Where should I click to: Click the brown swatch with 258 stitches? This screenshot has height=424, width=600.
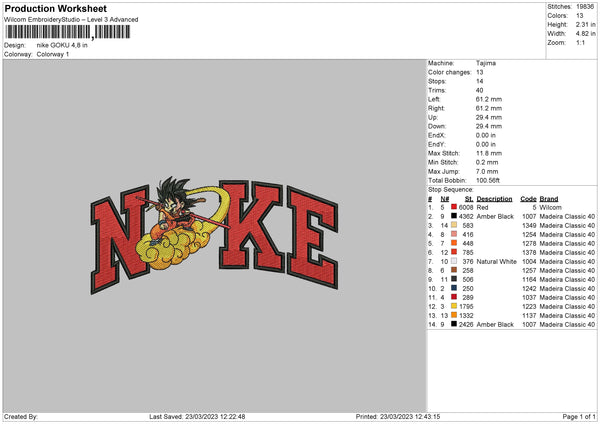454,270
